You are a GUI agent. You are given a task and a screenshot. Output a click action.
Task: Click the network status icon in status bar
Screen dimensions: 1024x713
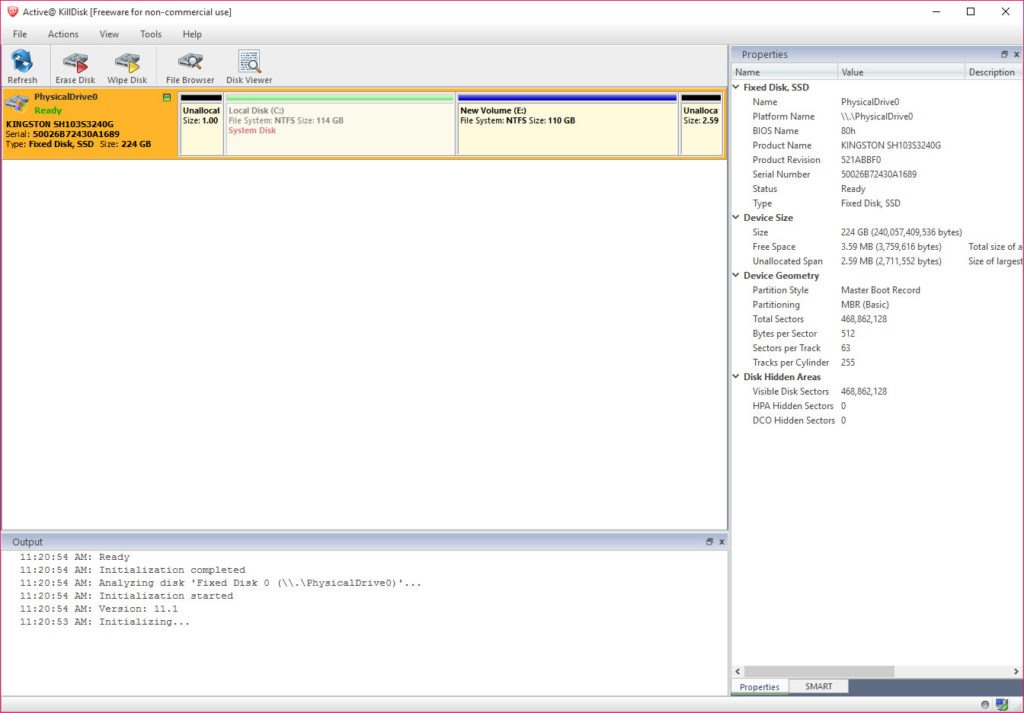click(1002, 705)
